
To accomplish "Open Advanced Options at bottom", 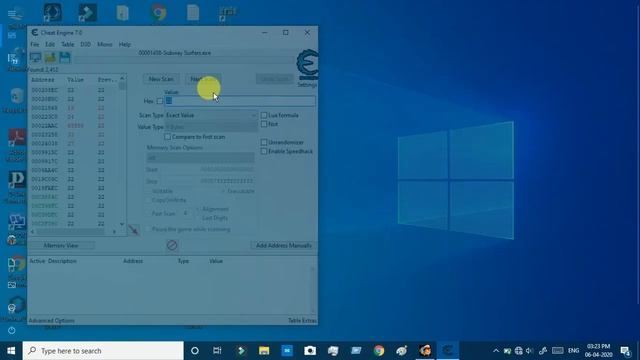I will point(51,321).
